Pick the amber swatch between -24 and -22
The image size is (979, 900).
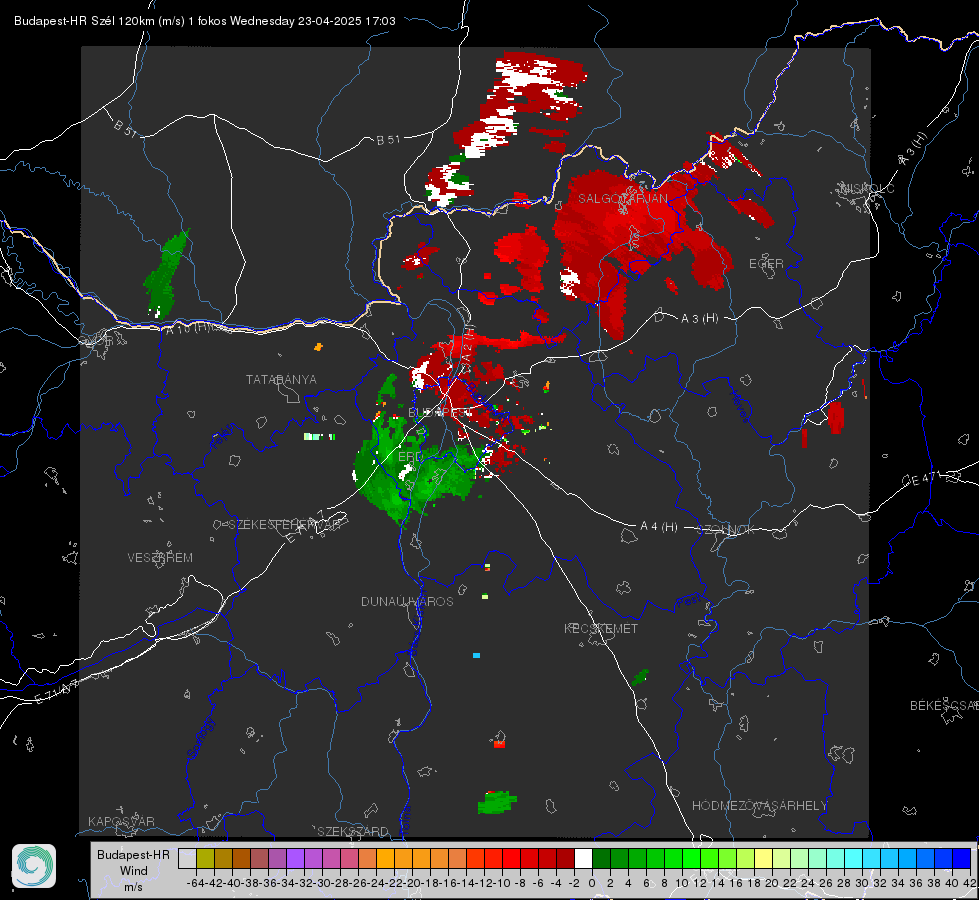pyautogui.click(x=385, y=858)
